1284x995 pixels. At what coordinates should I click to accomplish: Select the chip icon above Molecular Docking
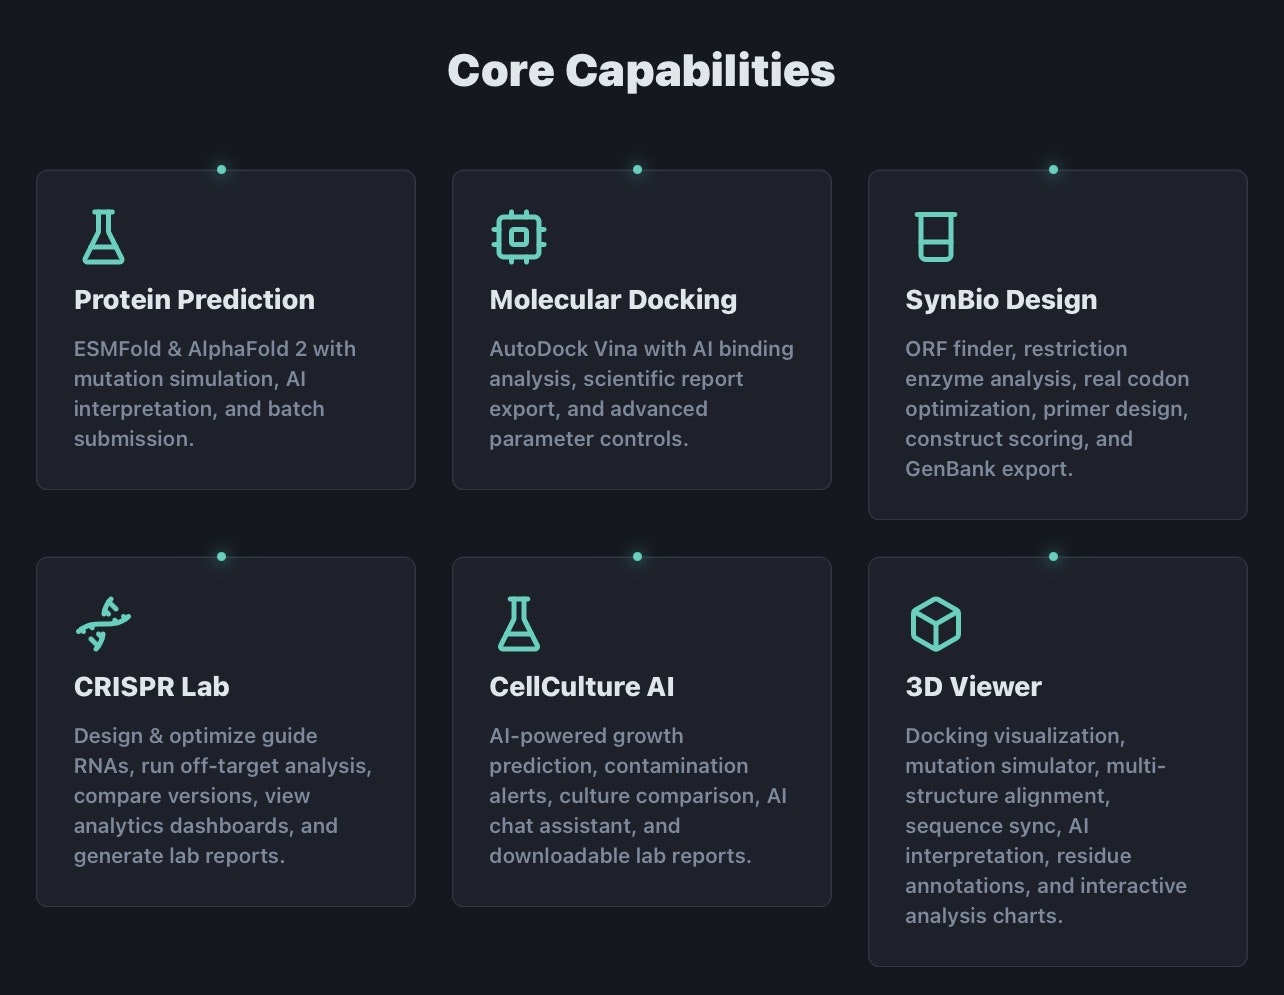pos(519,236)
